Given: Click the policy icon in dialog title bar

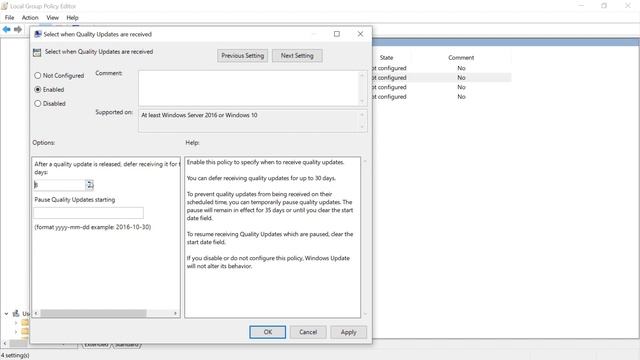Looking at the screenshot, I should point(38,34).
